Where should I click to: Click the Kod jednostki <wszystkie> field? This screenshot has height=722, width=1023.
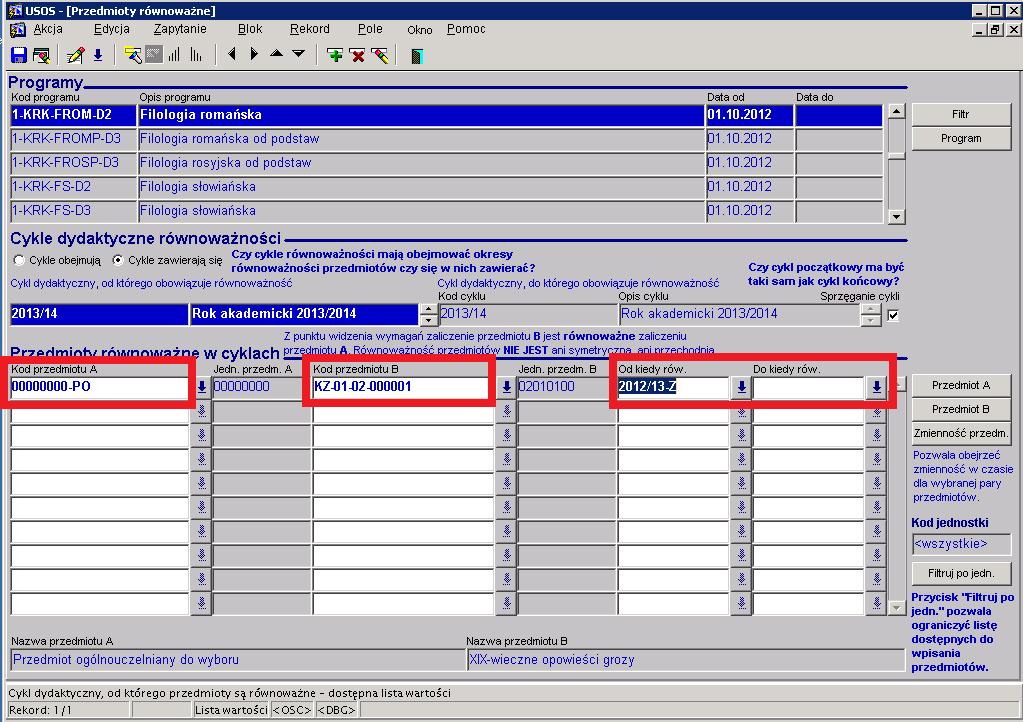pyautogui.click(x=961, y=544)
